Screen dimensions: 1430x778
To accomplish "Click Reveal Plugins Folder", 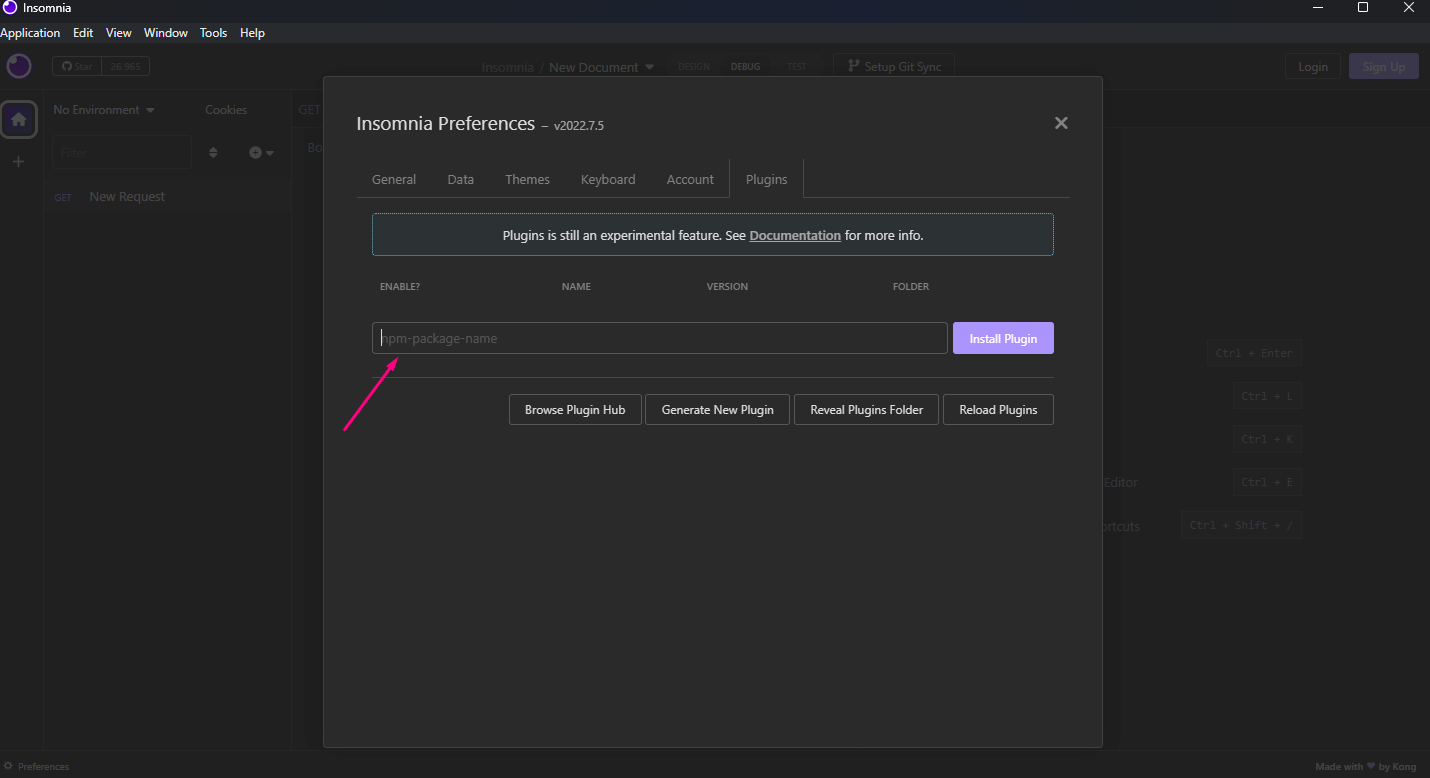I will click(867, 409).
